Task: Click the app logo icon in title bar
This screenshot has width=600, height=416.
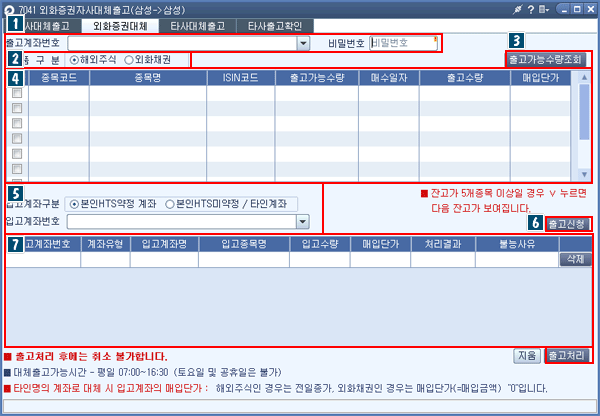Action: 9,10
